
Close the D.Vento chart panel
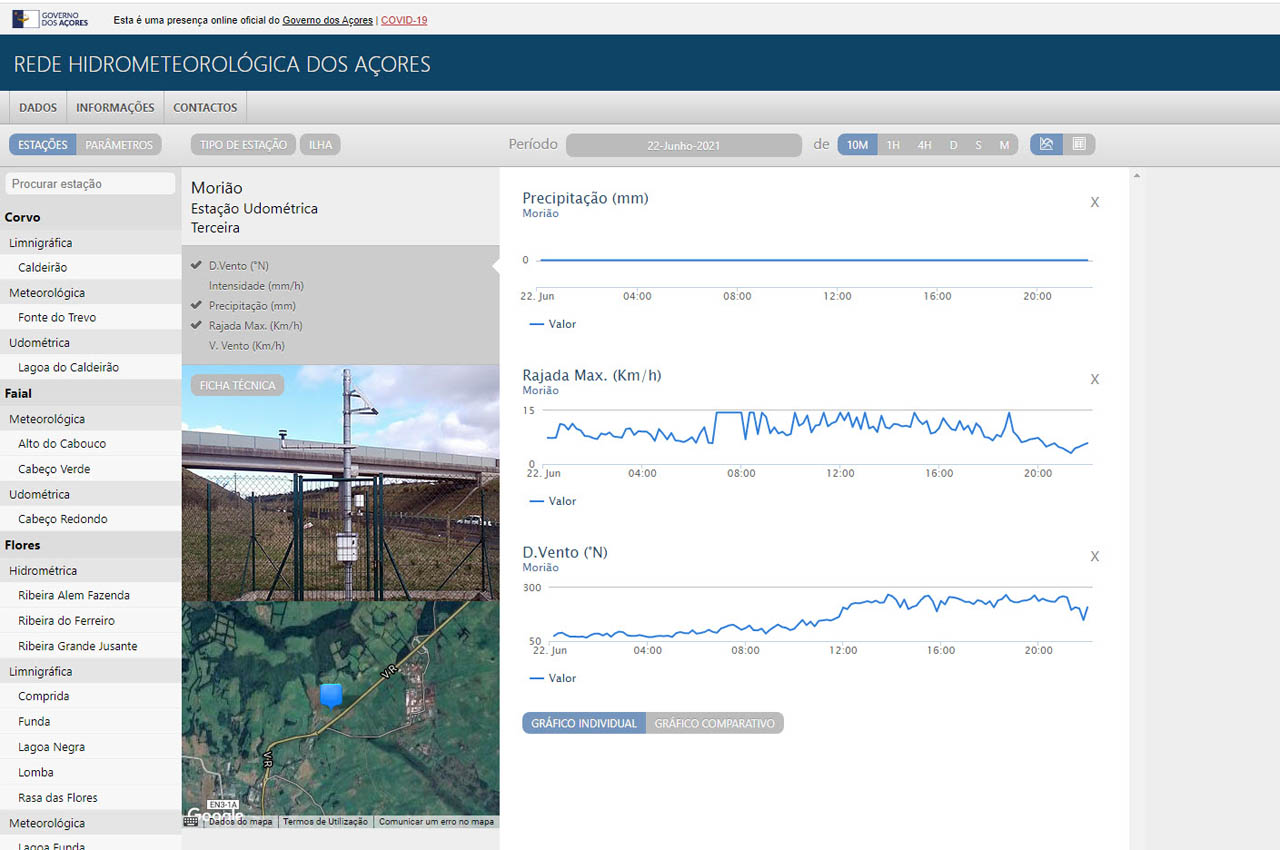coord(1094,556)
